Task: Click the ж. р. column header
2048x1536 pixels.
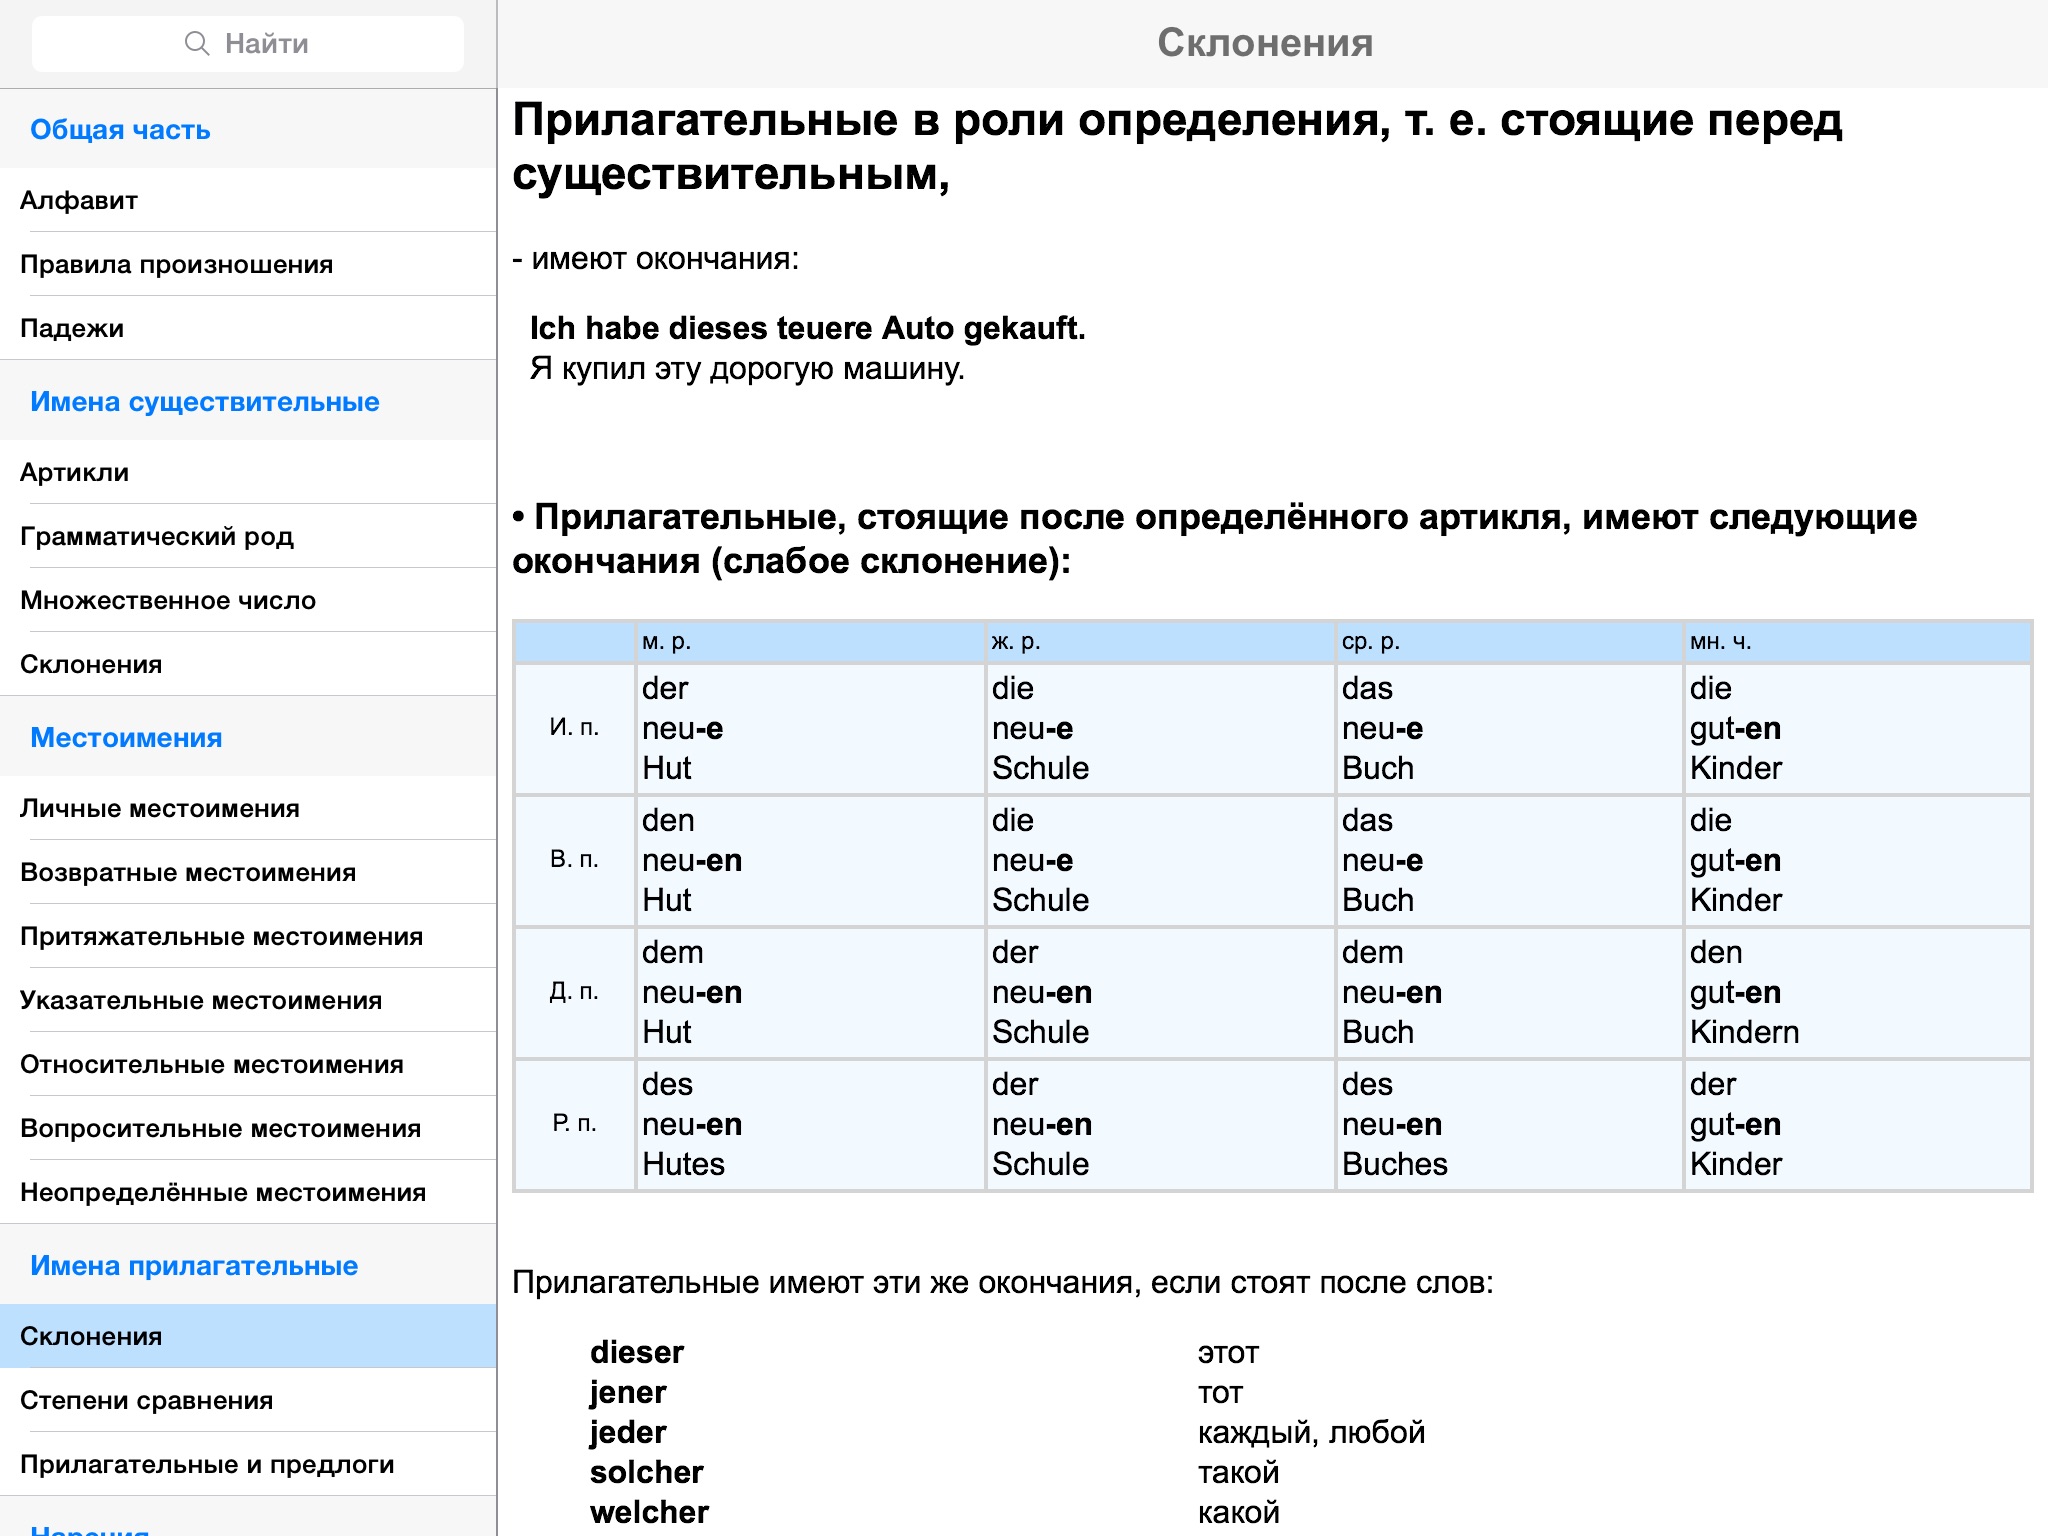Action: [x=1160, y=642]
